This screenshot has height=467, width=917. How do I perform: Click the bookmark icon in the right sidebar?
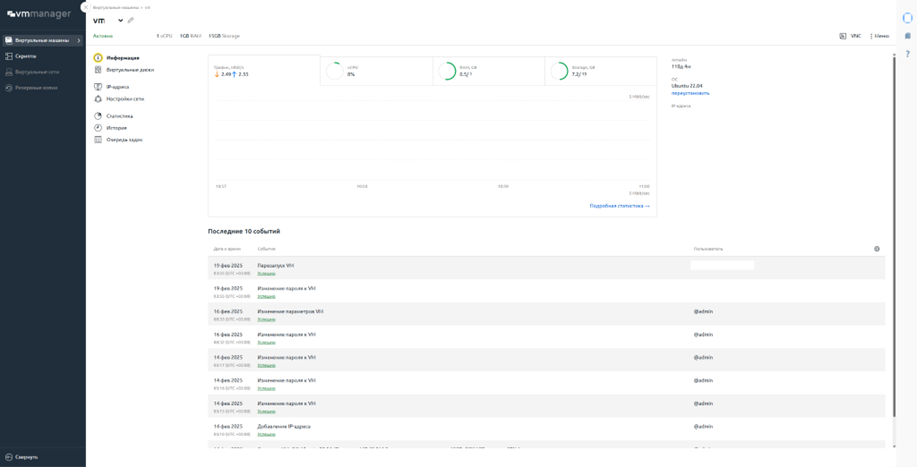click(907, 36)
